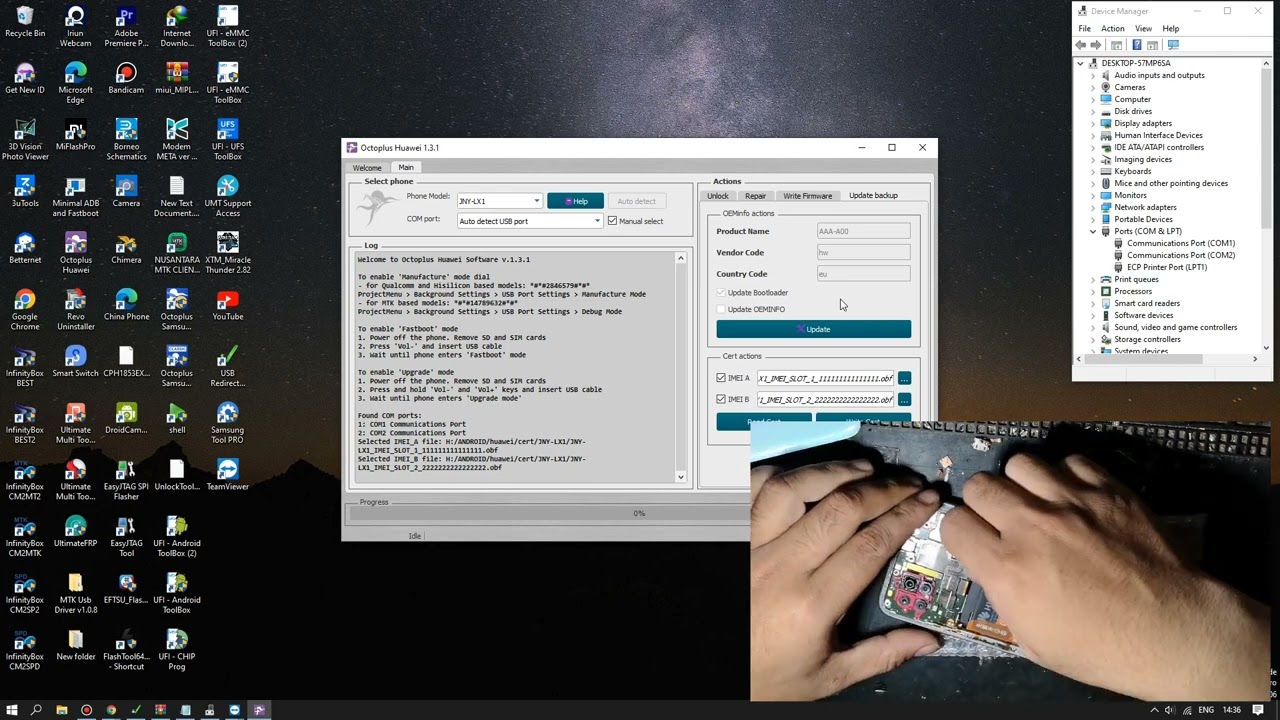Browse for IMEI A certificate file
Image resolution: width=1280 pixels, height=720 pixels.
pyautogui.click(x=904, y=378)
